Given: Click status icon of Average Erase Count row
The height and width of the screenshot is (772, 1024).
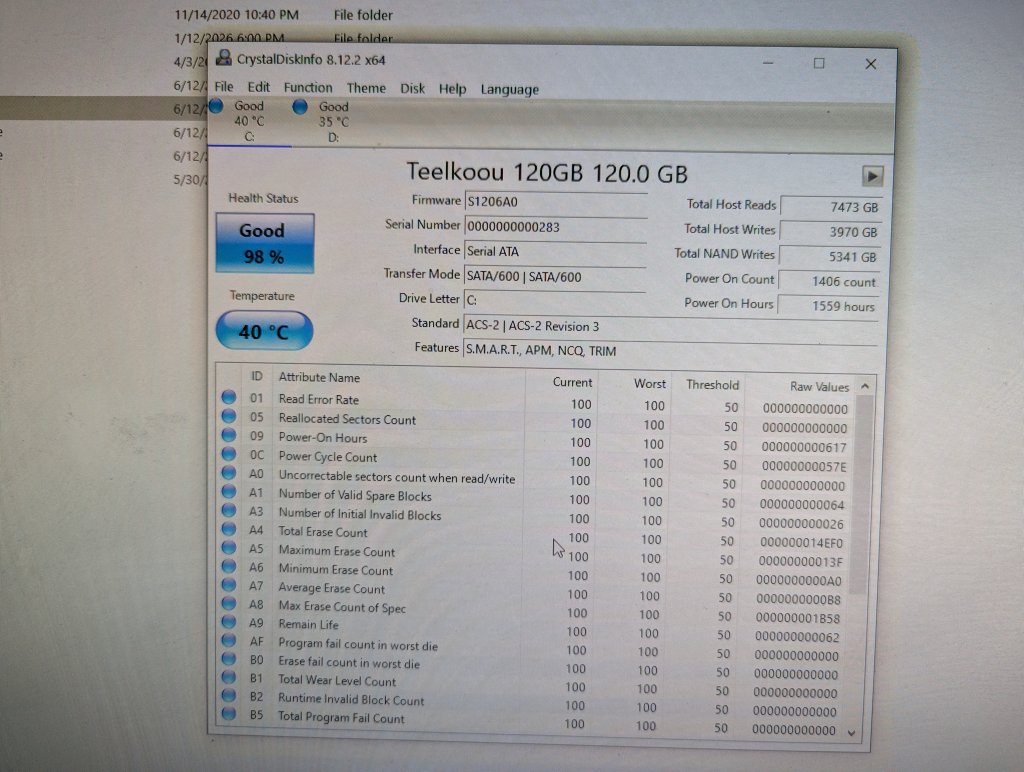Looking at the screenshot, I should pos(229,585).
